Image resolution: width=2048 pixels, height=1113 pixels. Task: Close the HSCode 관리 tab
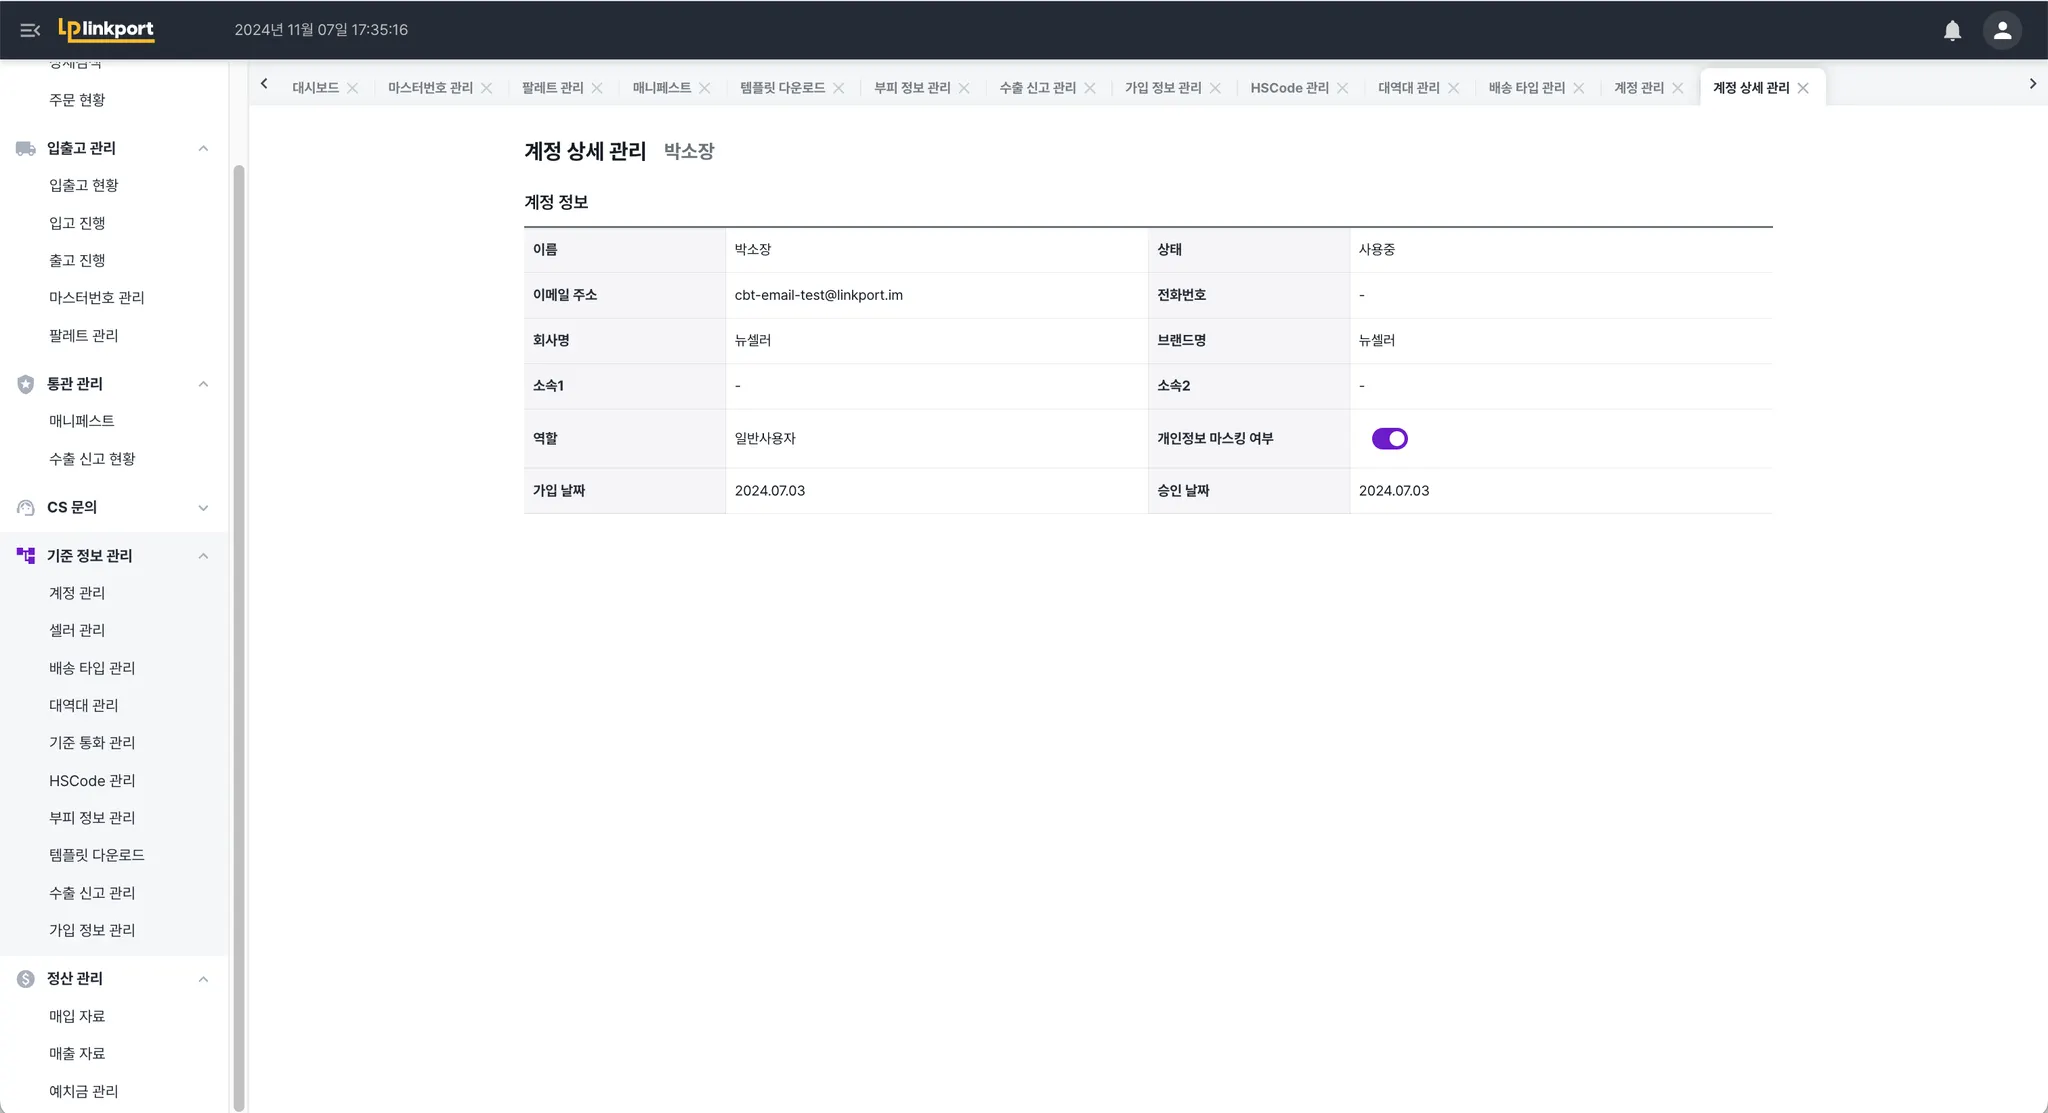[1342, 88]
